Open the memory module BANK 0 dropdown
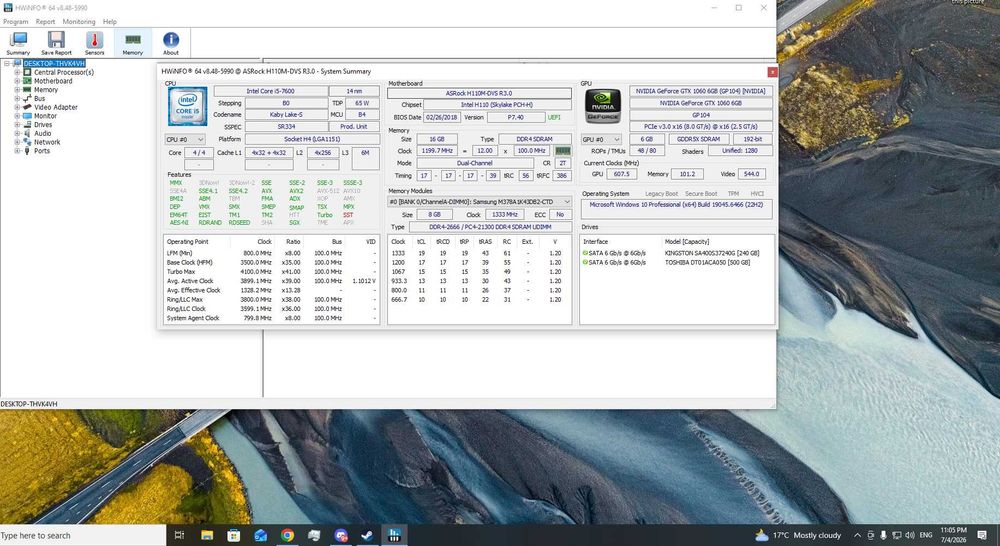 pyautogui.click(x=480, y=202)
